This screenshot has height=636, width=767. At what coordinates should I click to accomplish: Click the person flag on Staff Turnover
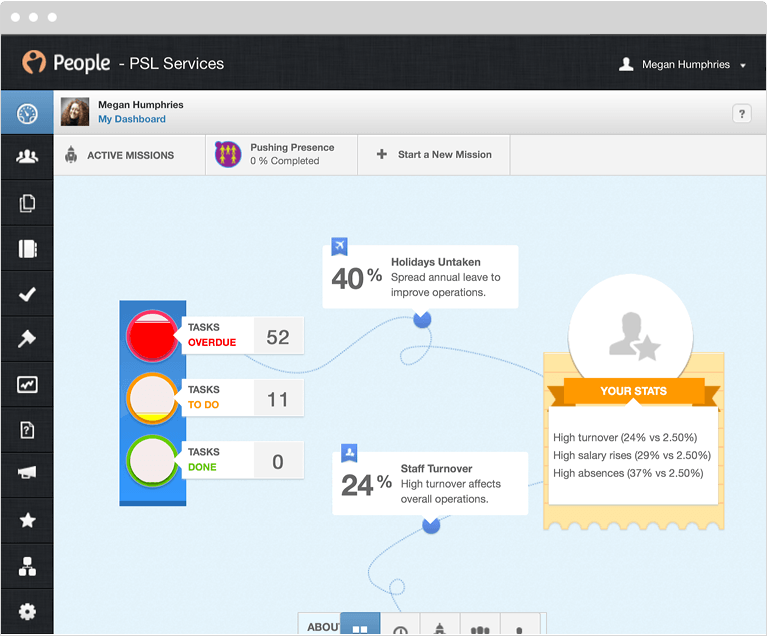[x=349, y=453]
